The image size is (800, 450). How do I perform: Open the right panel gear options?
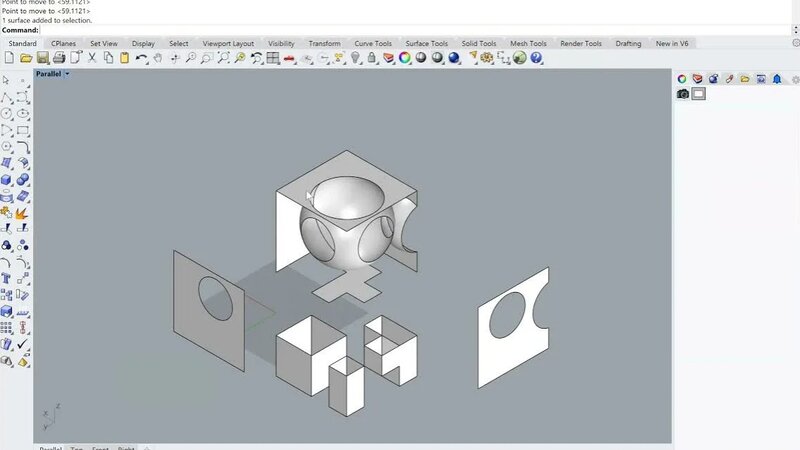[795, 79]
